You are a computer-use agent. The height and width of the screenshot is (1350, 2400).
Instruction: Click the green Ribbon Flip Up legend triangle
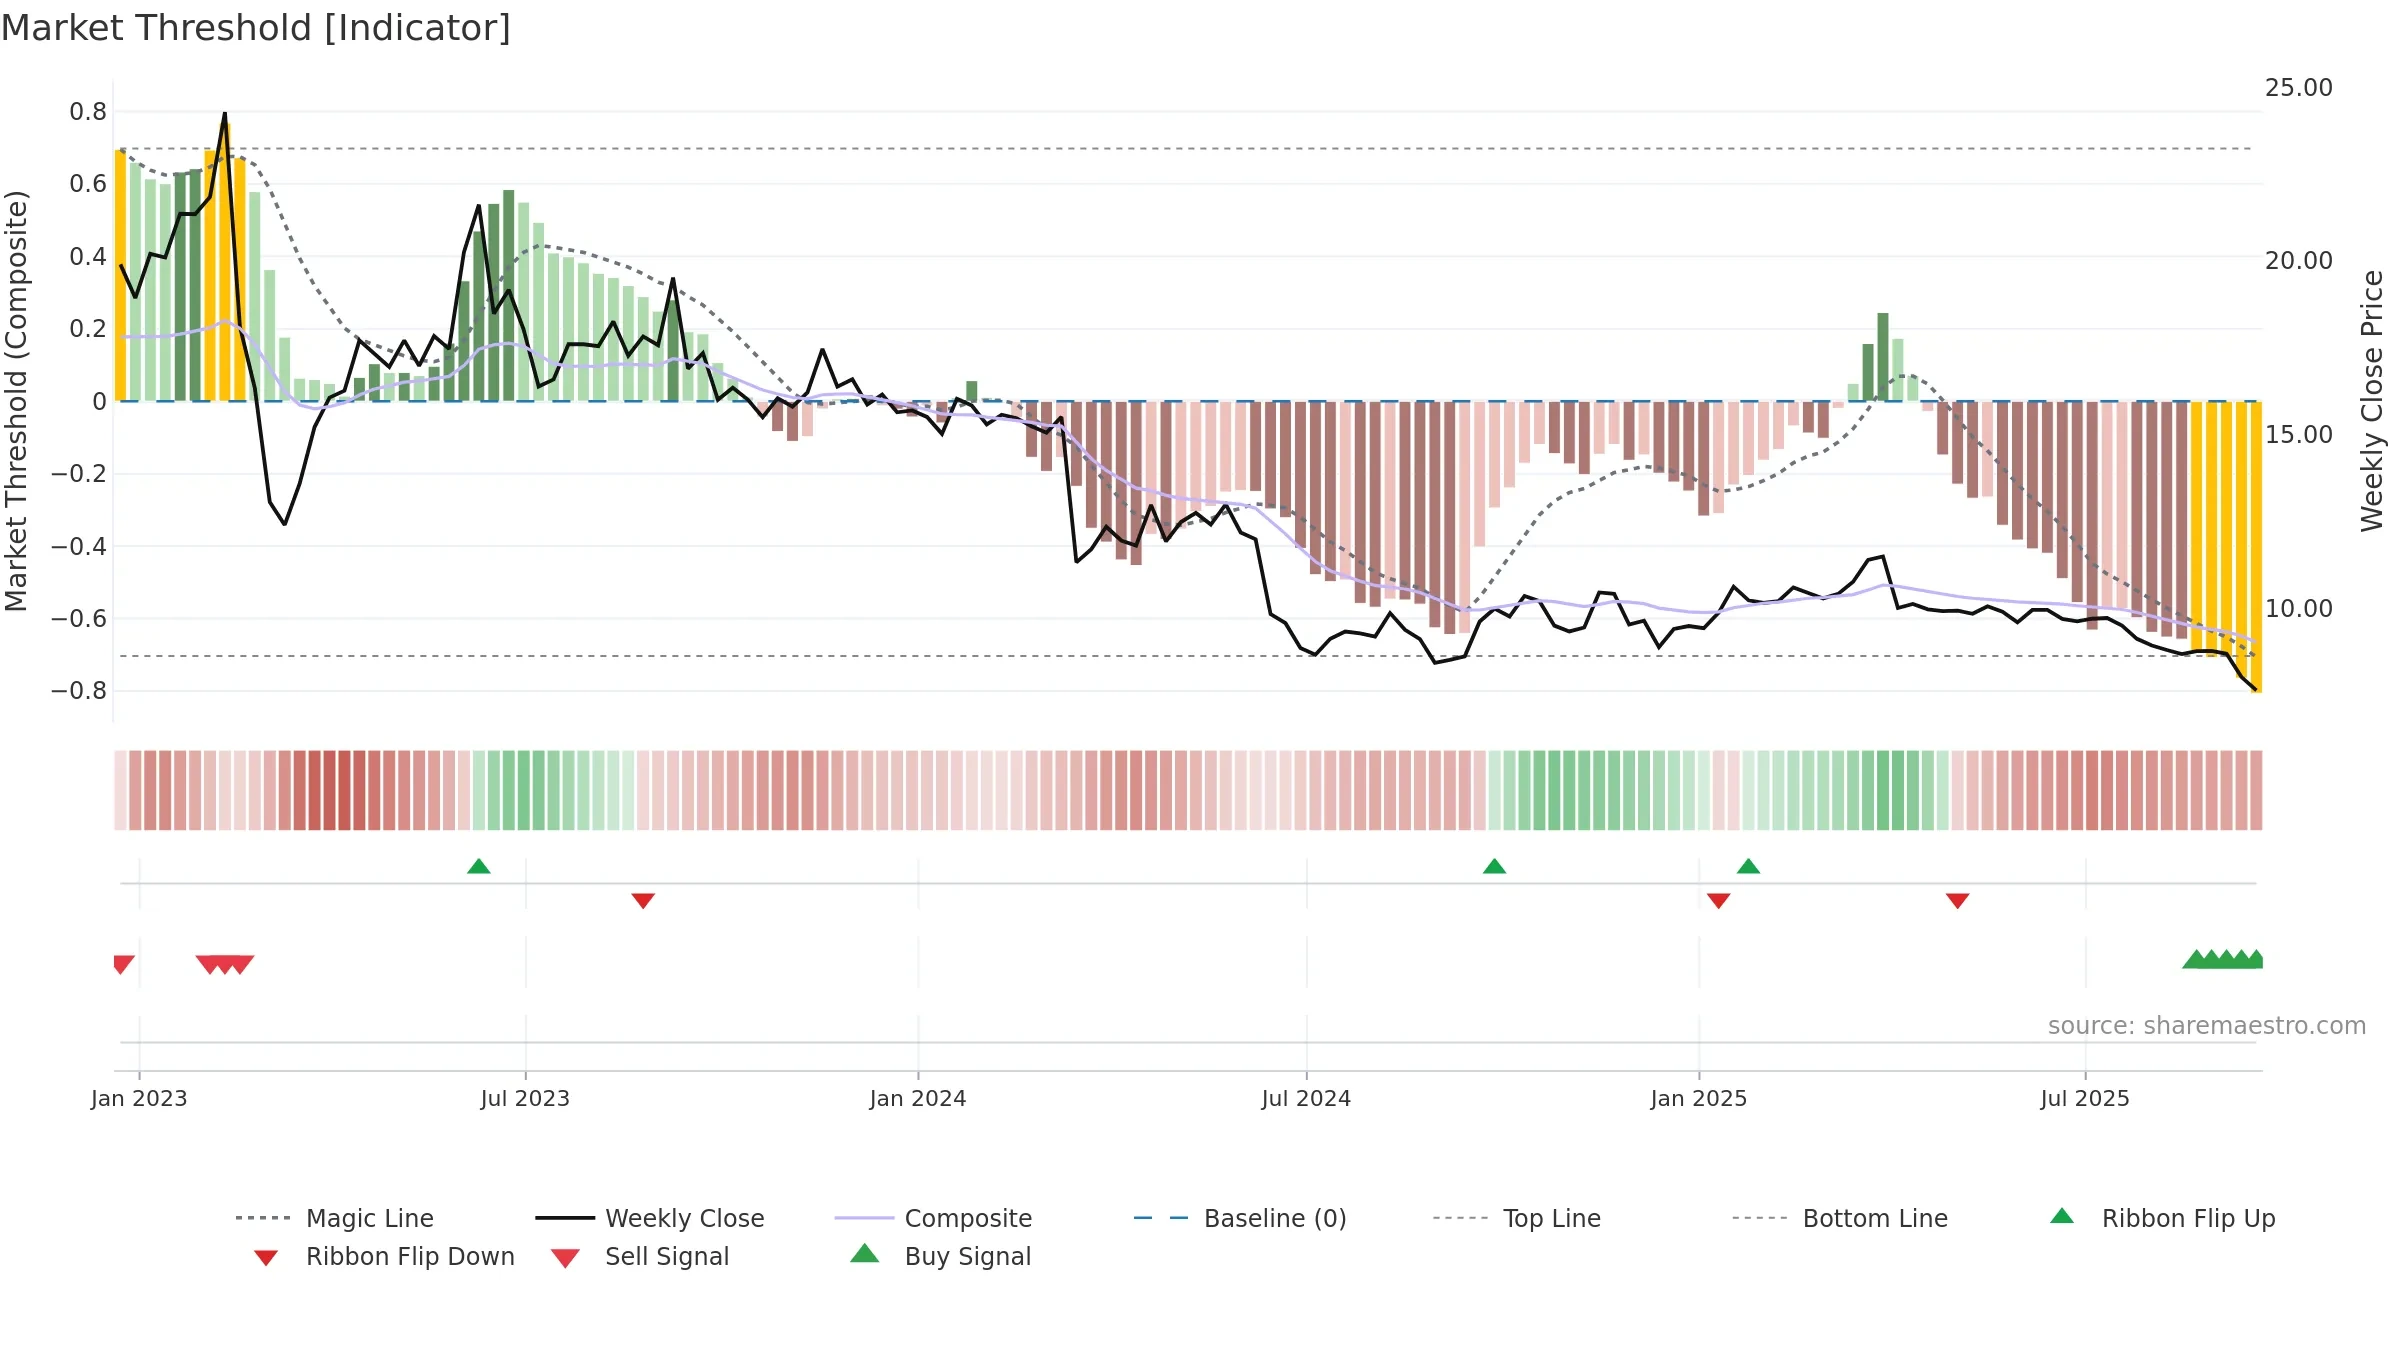coord(2062,1216)
